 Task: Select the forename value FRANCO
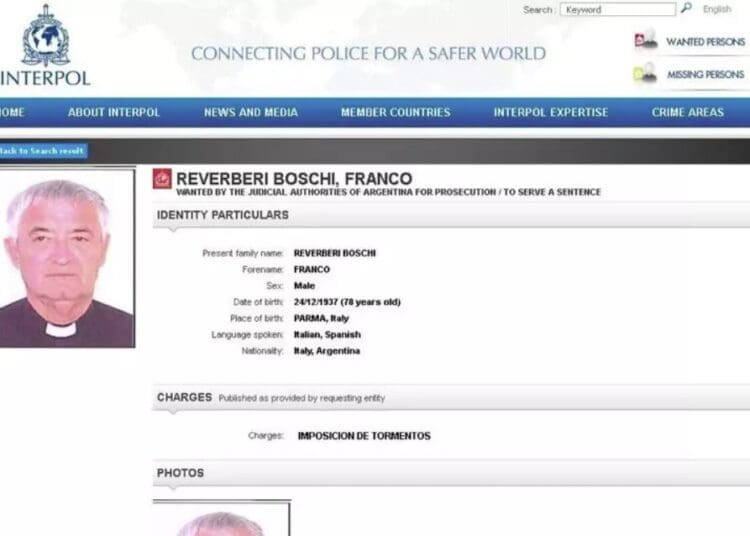coord(311,270)
